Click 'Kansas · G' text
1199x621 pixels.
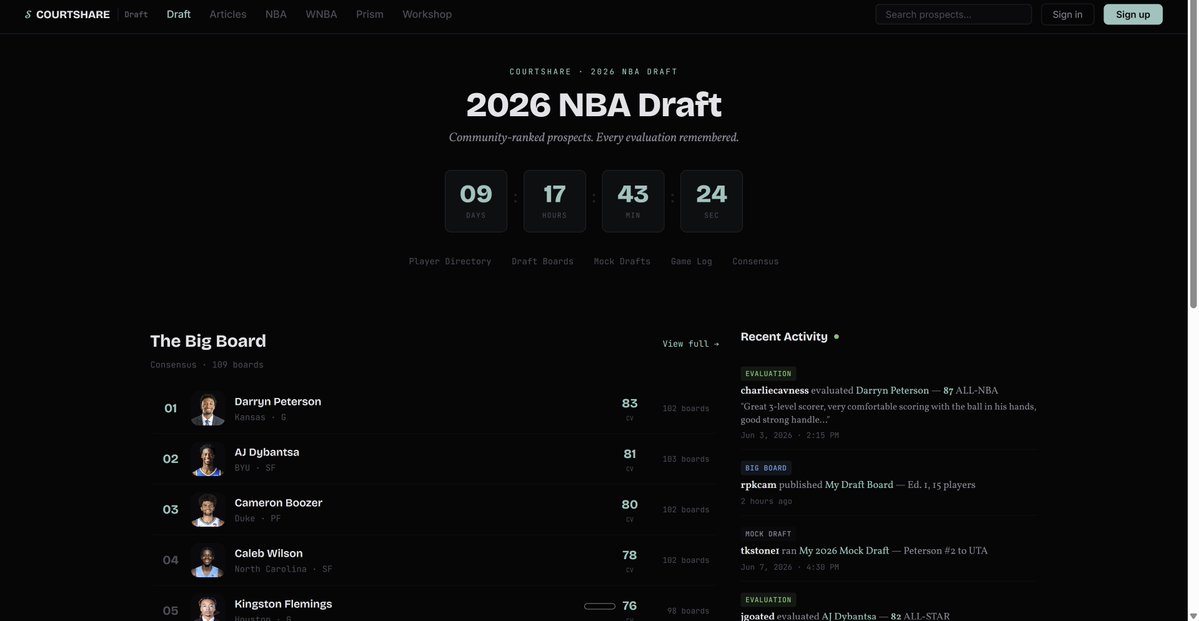260,418
